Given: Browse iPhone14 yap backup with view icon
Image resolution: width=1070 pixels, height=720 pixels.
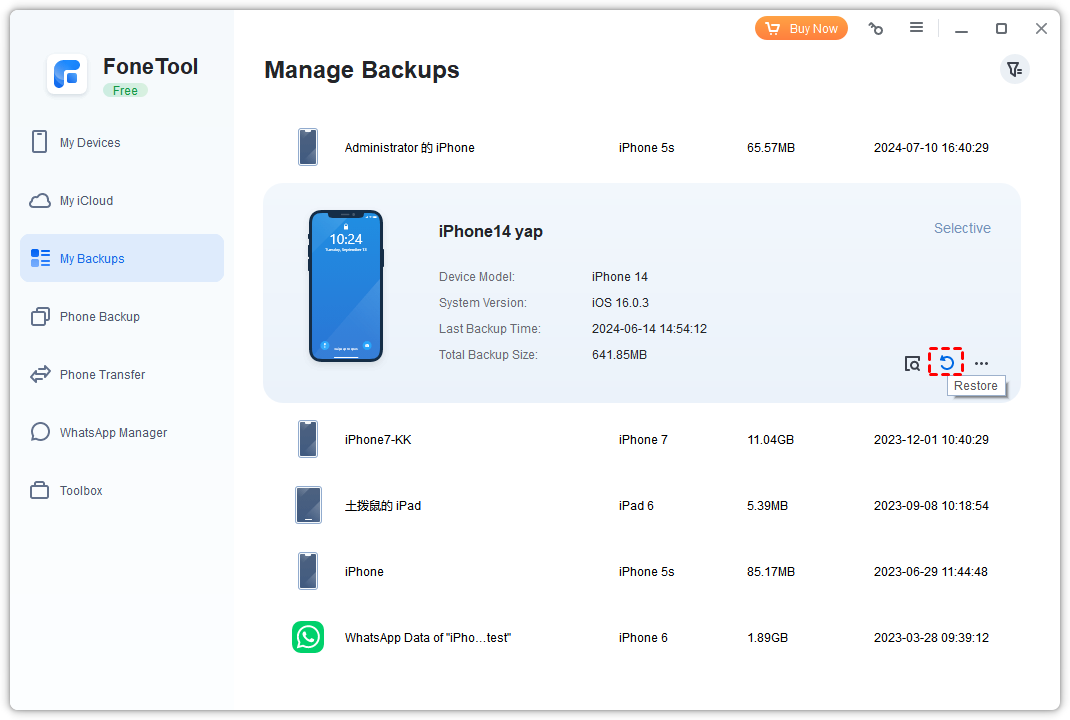Looking at the screenshot, I should pos(912,364).
